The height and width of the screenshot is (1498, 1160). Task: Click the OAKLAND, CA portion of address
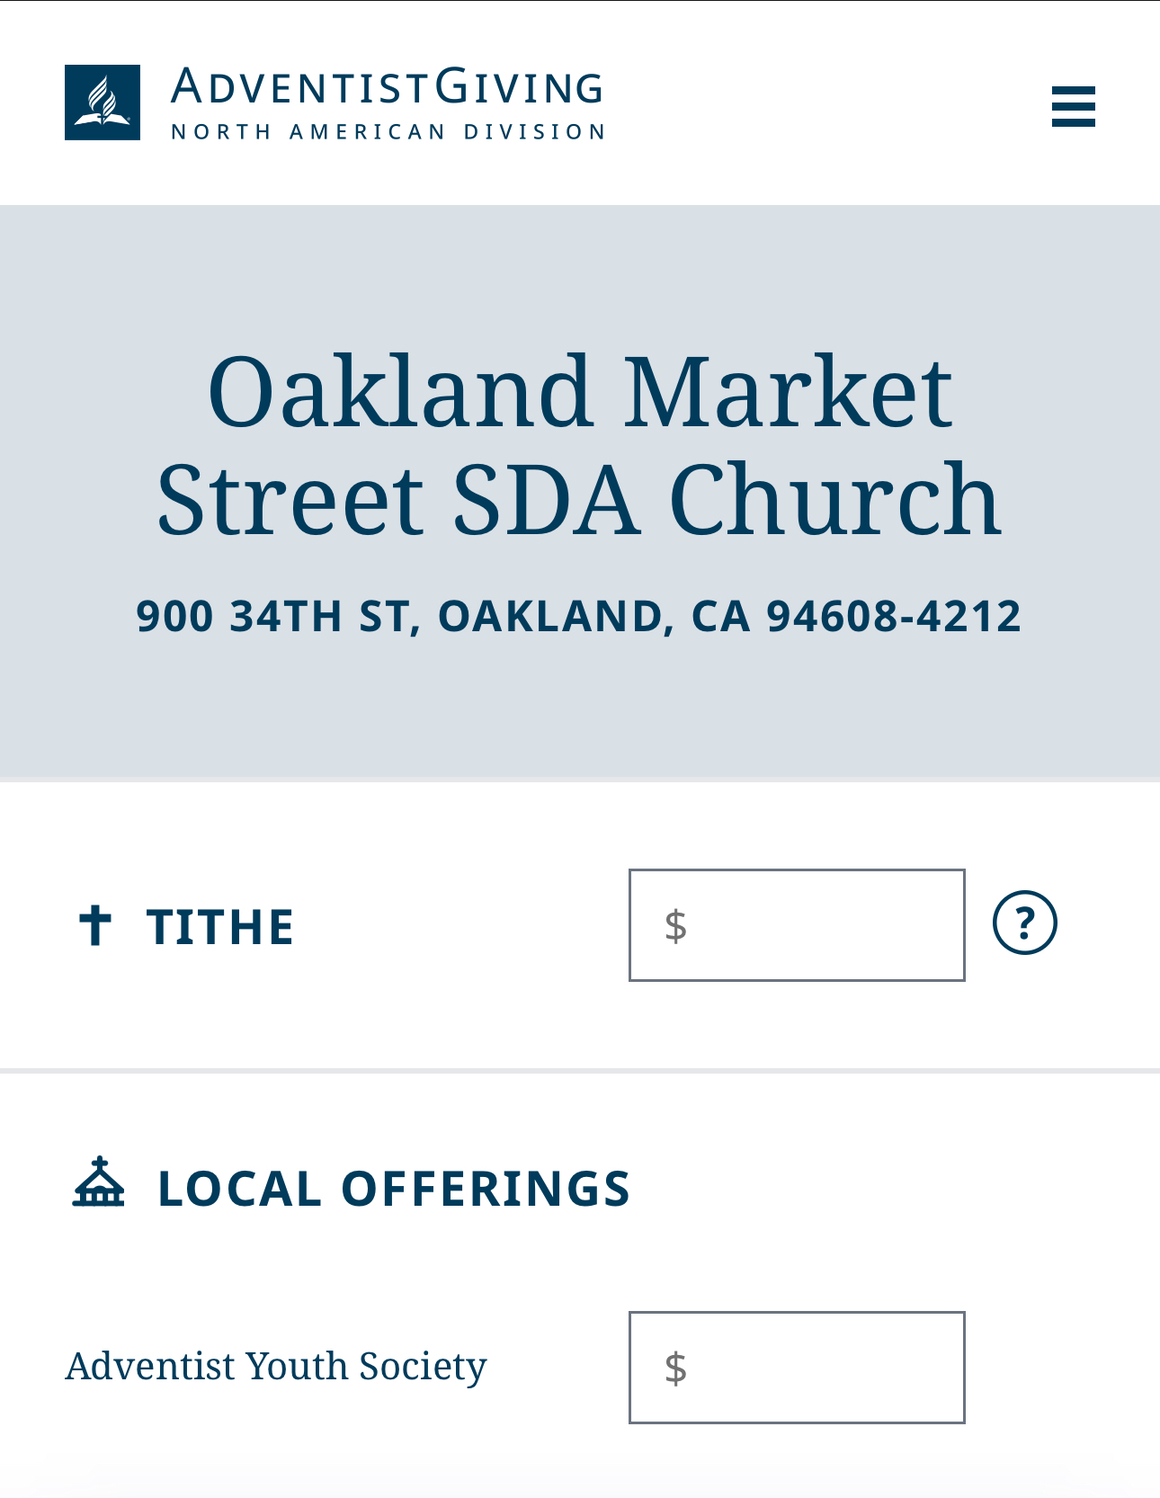point(594,617)
